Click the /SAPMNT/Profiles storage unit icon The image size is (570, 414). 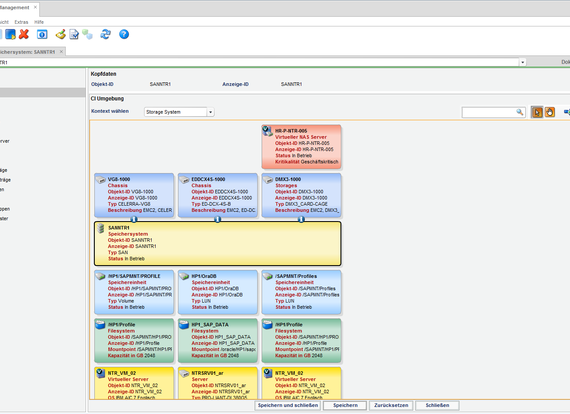tap(268, 276)
